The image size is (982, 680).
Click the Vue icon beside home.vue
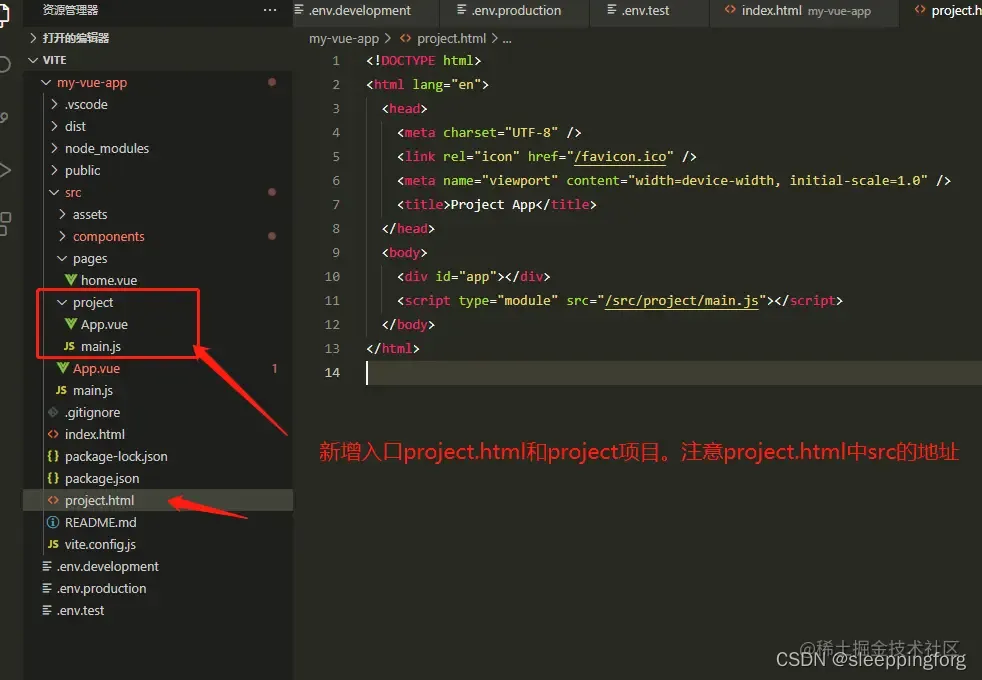(x=71, y=280)
